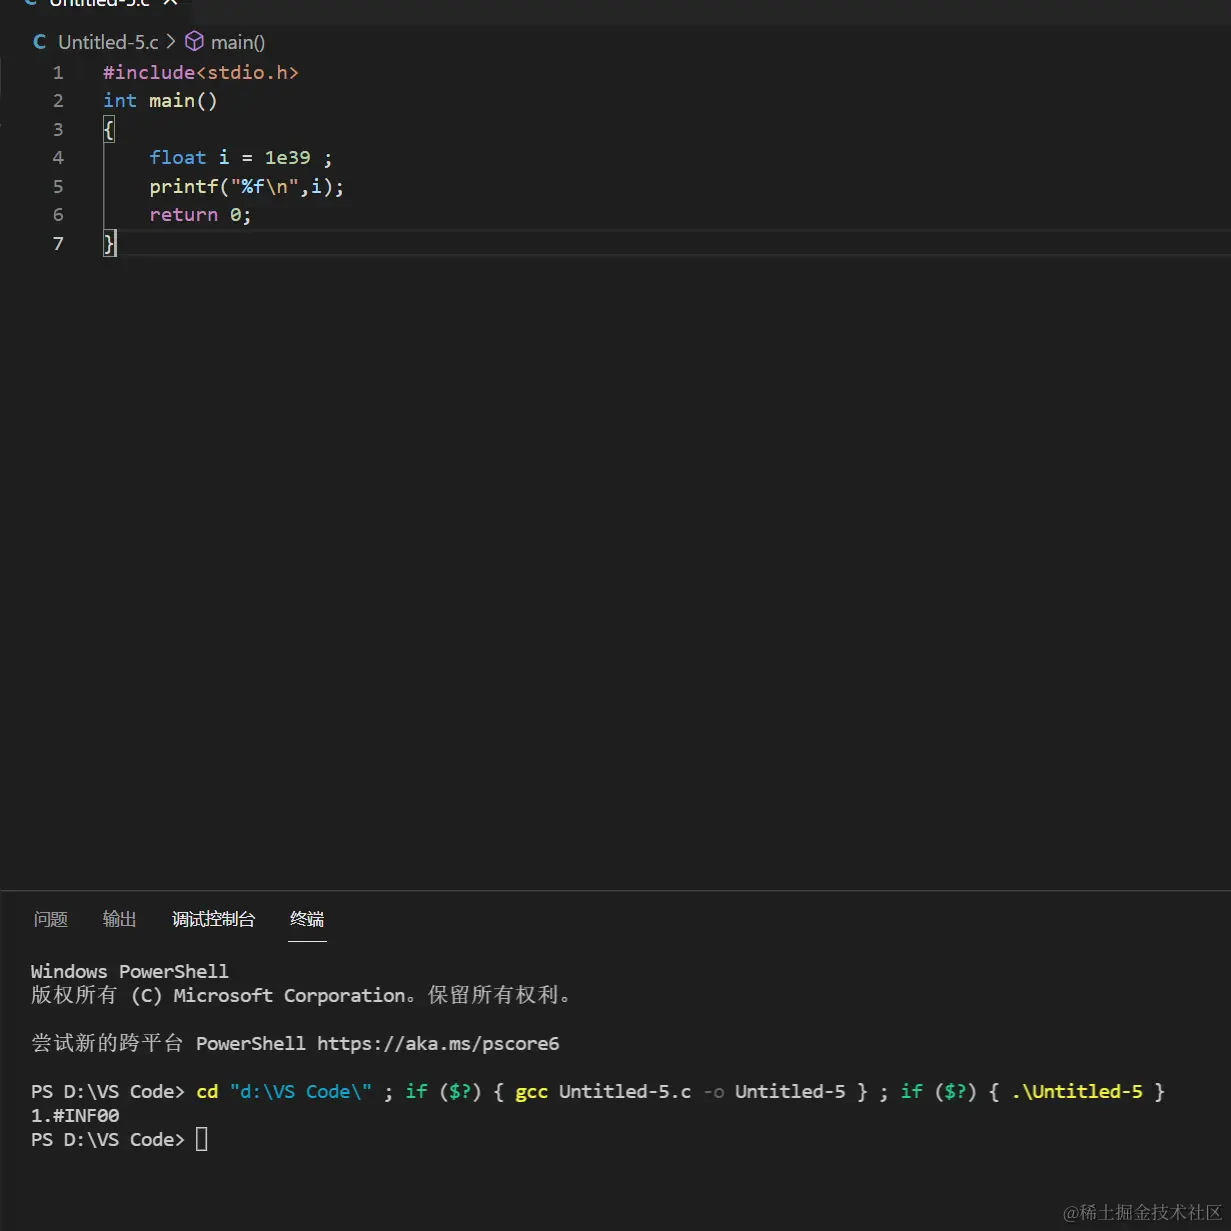The width and height of the screenshot is (1231, 1231).
Task: Click line number 5 in gutter
Action: (58, 187)
